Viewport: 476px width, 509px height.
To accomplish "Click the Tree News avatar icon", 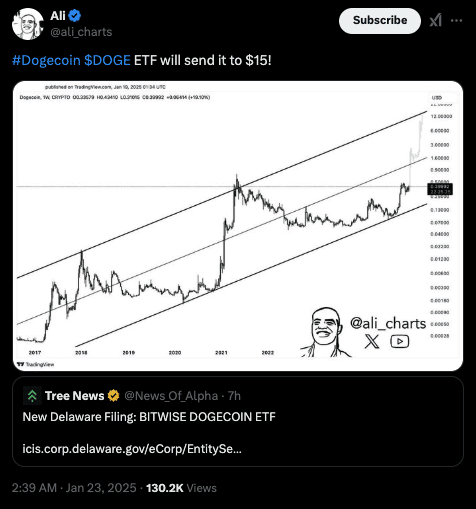I will pyautogui.click(x=32, y=396).
